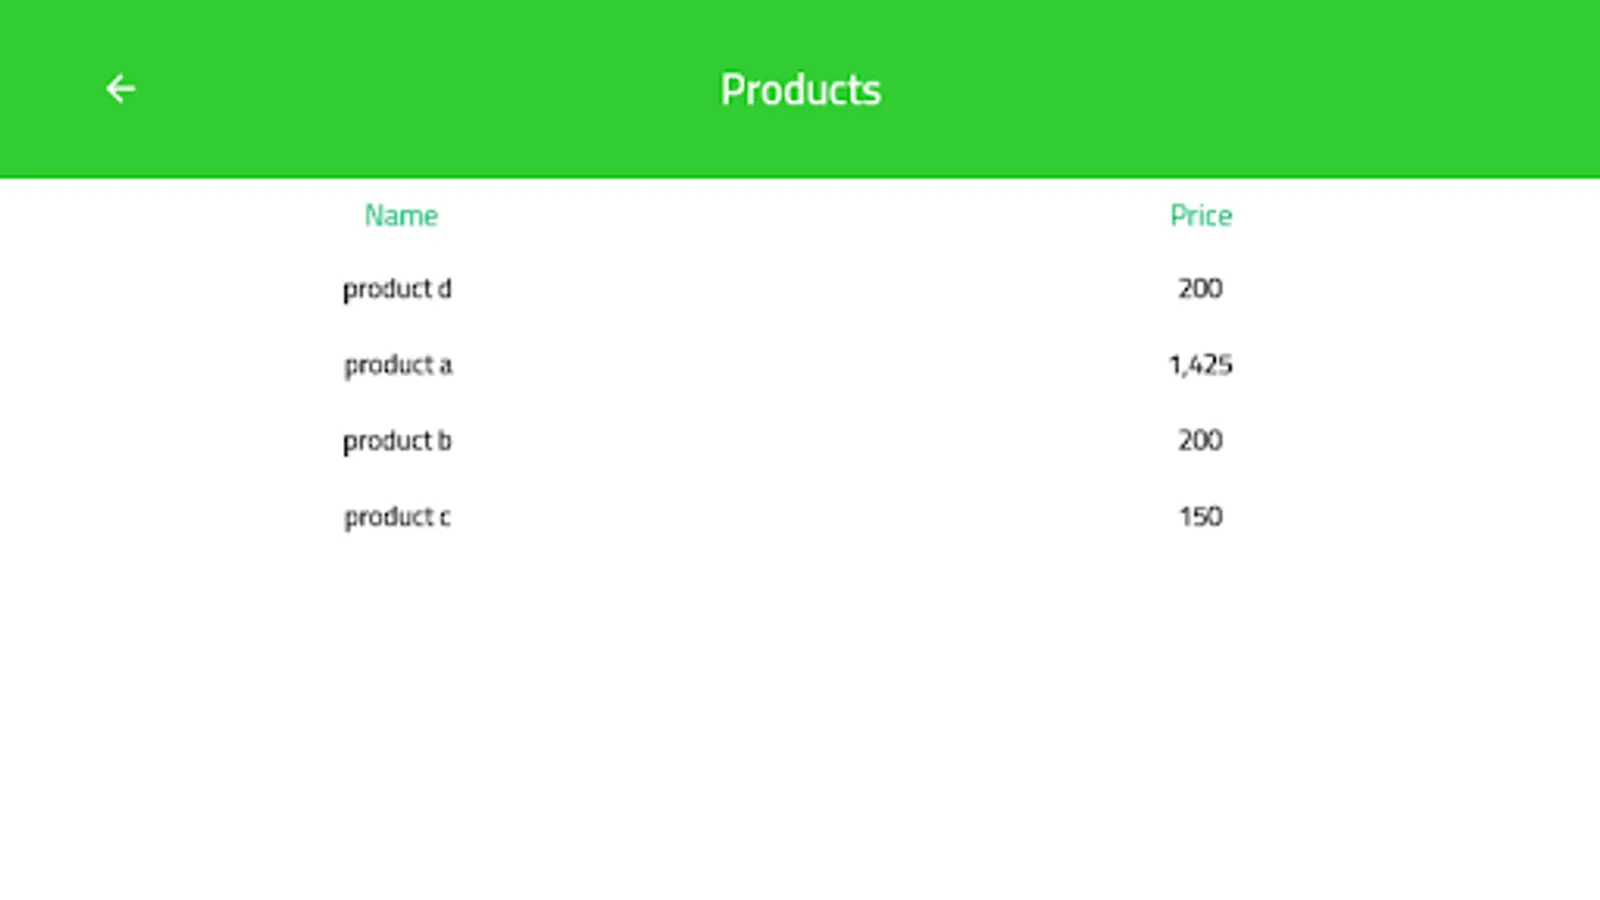Tap the 150 price value

(x=1200, y=517)
